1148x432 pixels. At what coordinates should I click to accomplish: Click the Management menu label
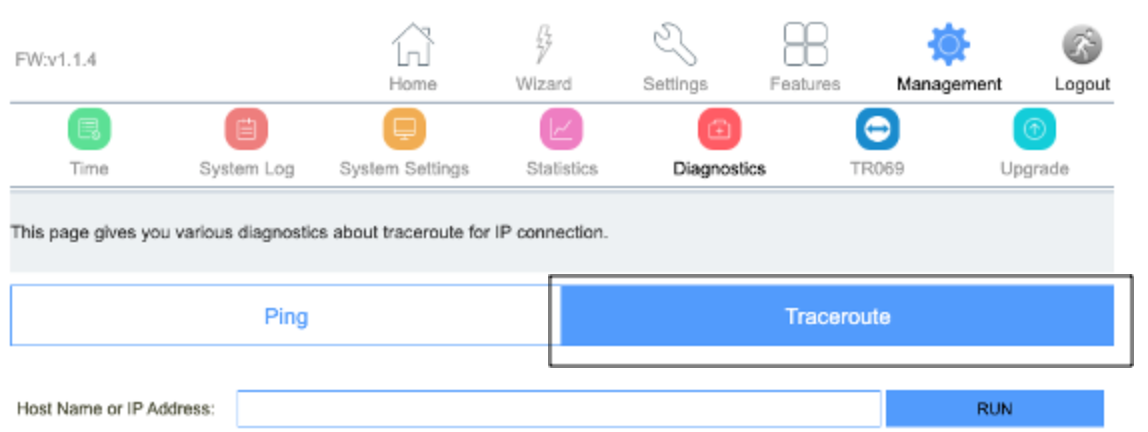coord(949,84)
